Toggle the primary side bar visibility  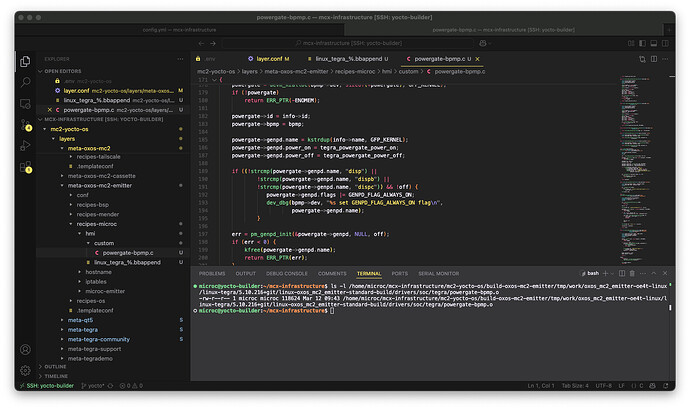tap(642, 43)
